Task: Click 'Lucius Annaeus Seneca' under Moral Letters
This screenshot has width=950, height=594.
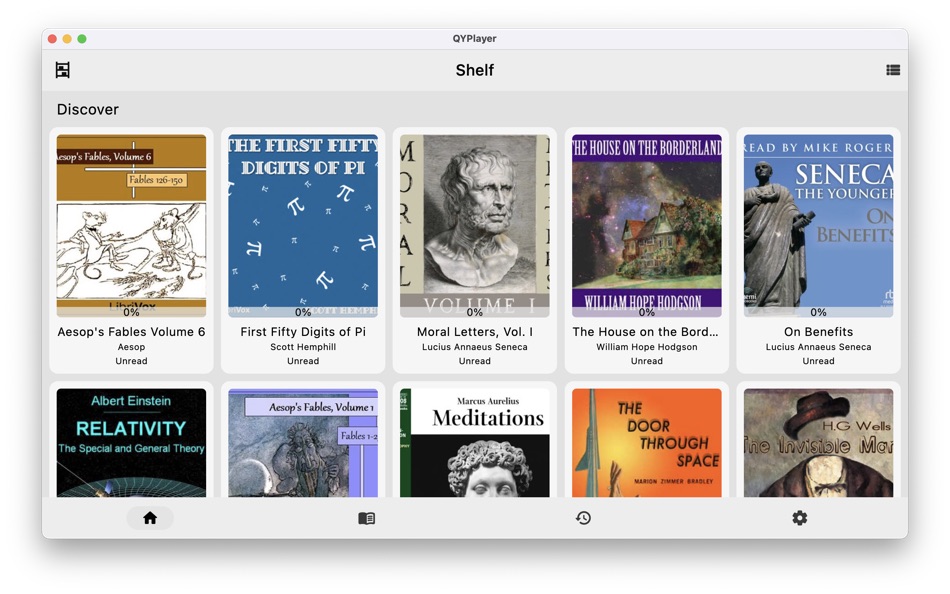Action: point(474,347)
